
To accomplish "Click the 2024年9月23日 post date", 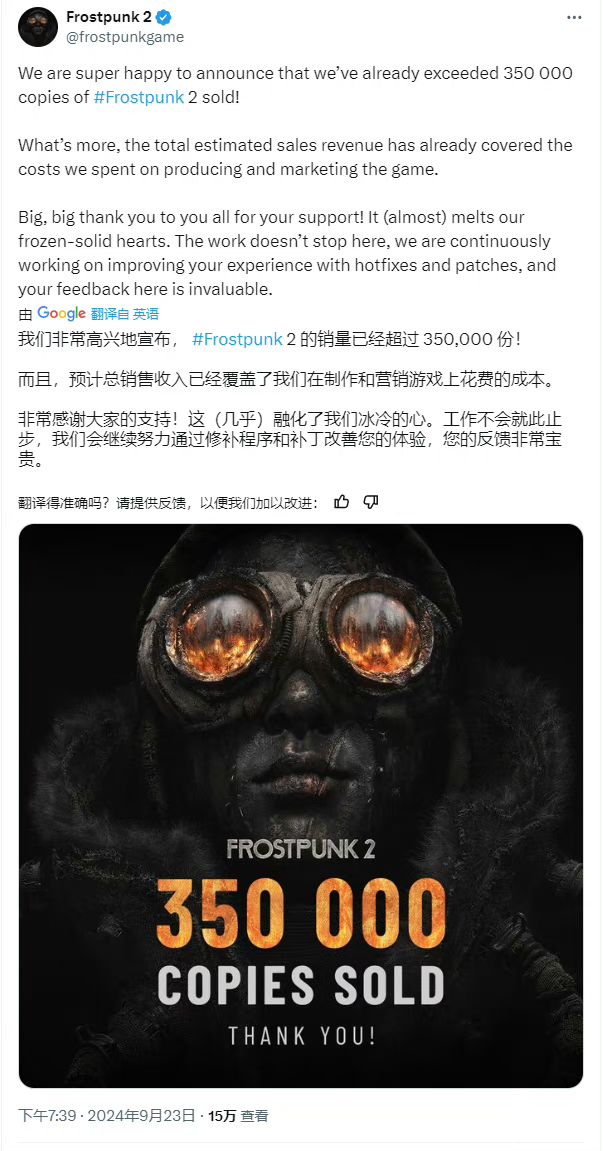I will [142, 1116].
